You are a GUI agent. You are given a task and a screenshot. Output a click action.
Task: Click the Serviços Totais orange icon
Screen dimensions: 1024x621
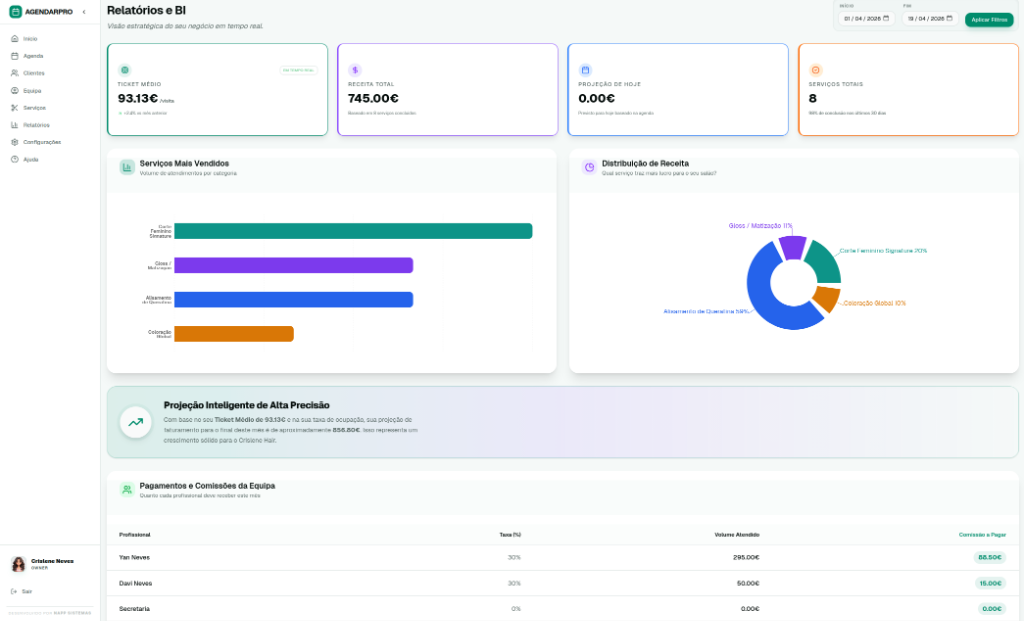pos(816,70)
